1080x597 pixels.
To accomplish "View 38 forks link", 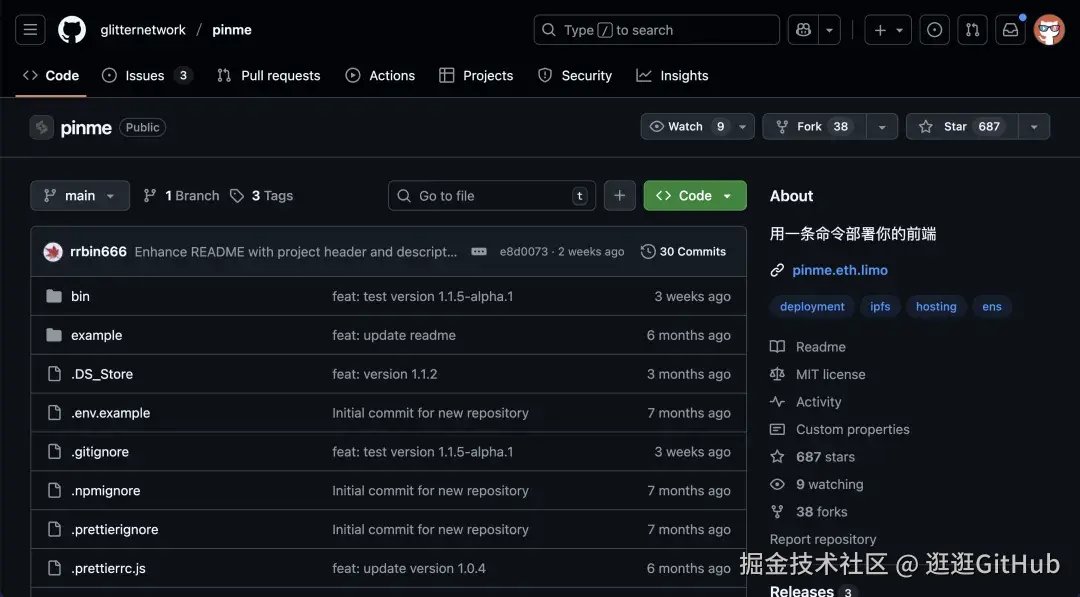I will tap(809, 512).
